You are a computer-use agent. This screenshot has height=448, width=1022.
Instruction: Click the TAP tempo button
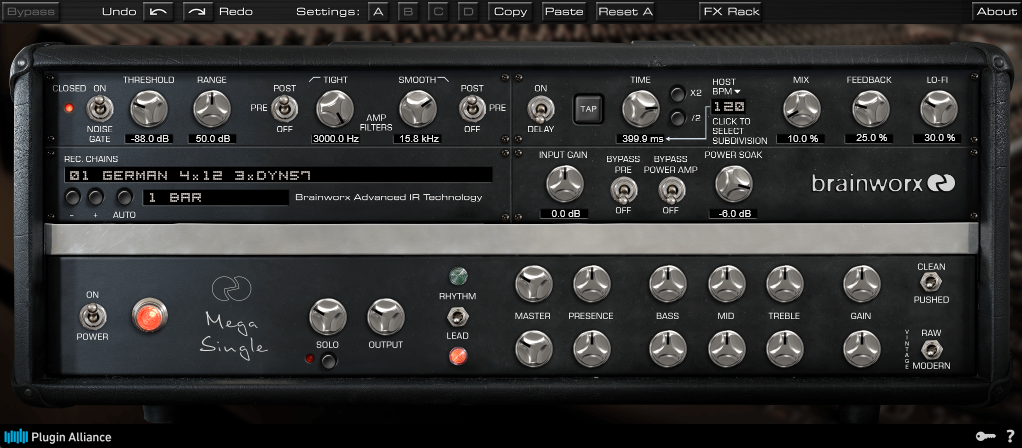pyautogui.click(x=588, y=109)
